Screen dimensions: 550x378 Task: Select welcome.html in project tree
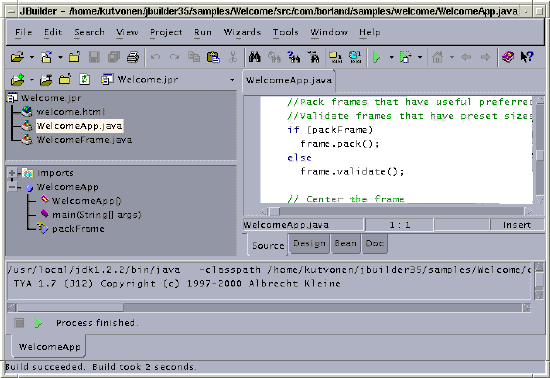[x=71, y=112]
